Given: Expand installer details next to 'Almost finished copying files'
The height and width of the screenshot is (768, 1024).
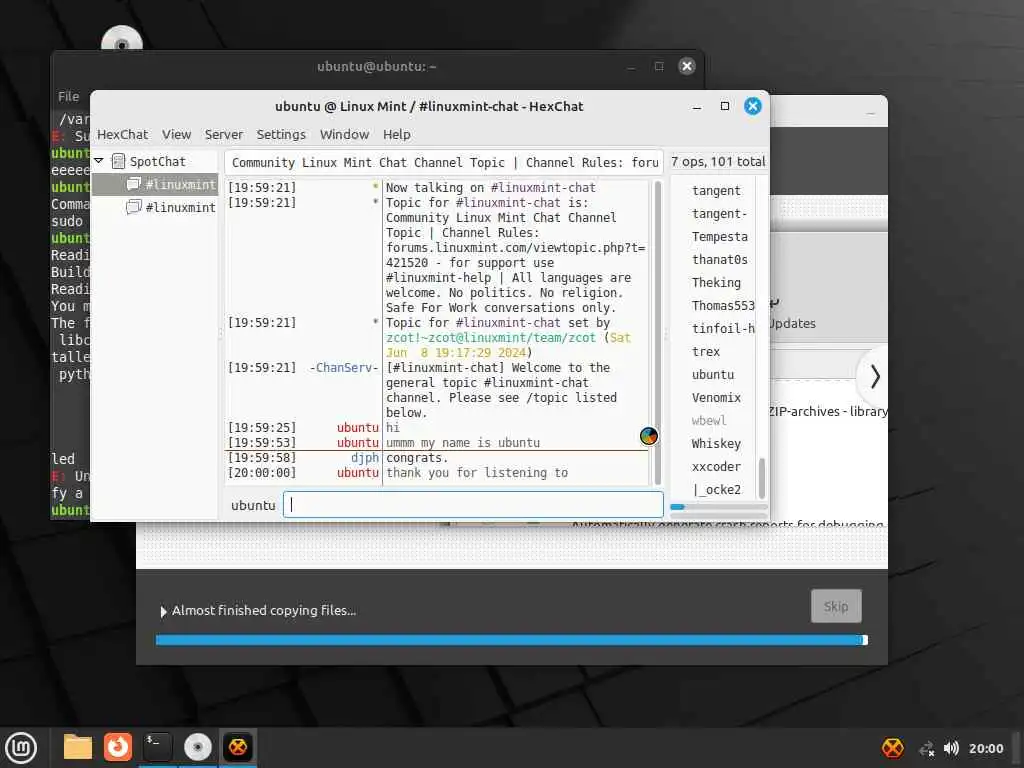Looking at the screenshot, I should [x=163, y=611].
